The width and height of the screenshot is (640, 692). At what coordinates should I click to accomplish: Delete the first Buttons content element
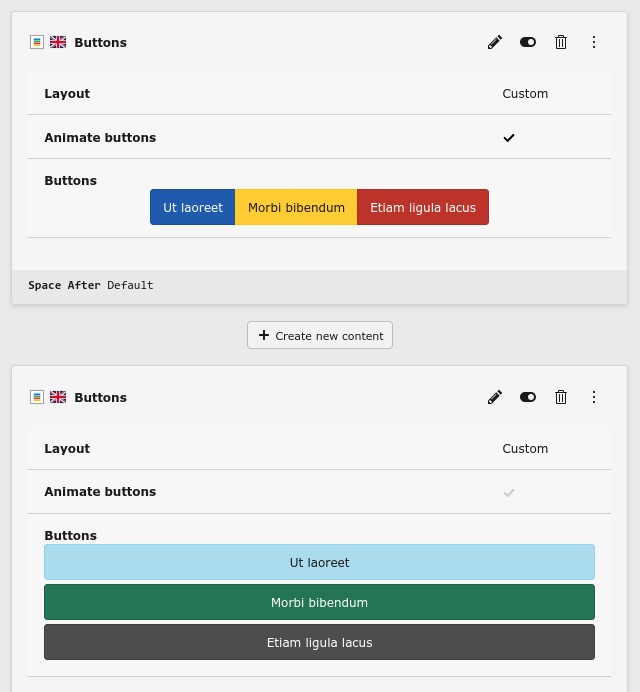point(561,42)
